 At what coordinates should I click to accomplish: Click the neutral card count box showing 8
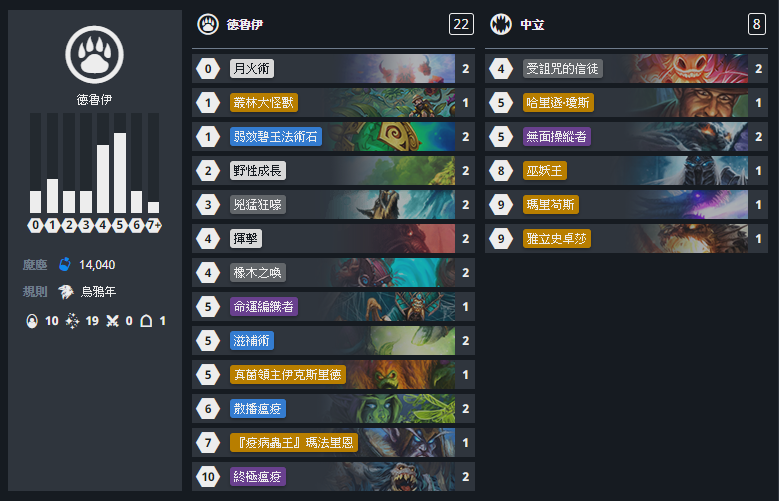[757, 24]
